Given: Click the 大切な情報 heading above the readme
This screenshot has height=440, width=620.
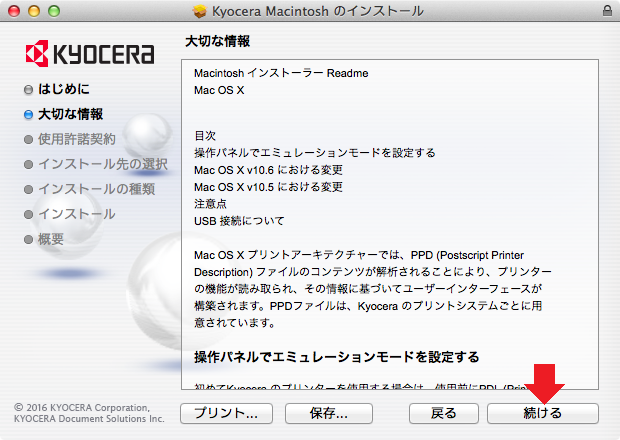Looking at the screenshot, I should 217,41.
